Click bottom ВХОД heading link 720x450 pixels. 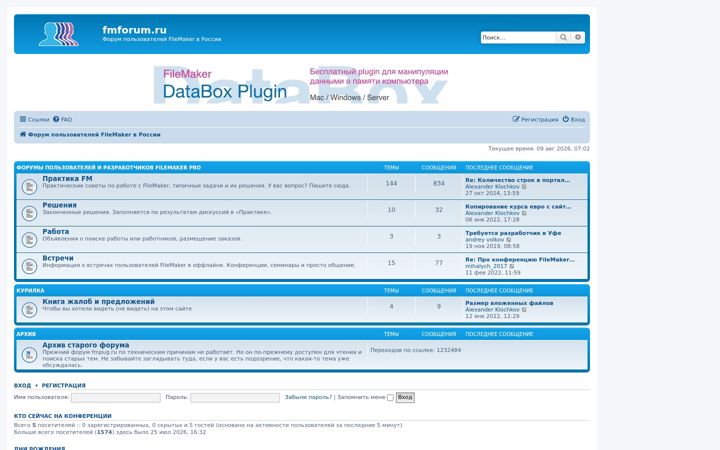pyautogui.click(x=22, y=385)
